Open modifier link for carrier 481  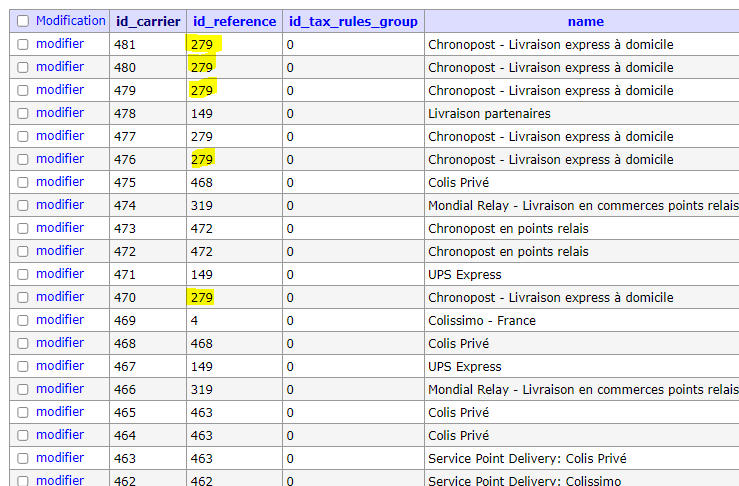coord(60,44)
